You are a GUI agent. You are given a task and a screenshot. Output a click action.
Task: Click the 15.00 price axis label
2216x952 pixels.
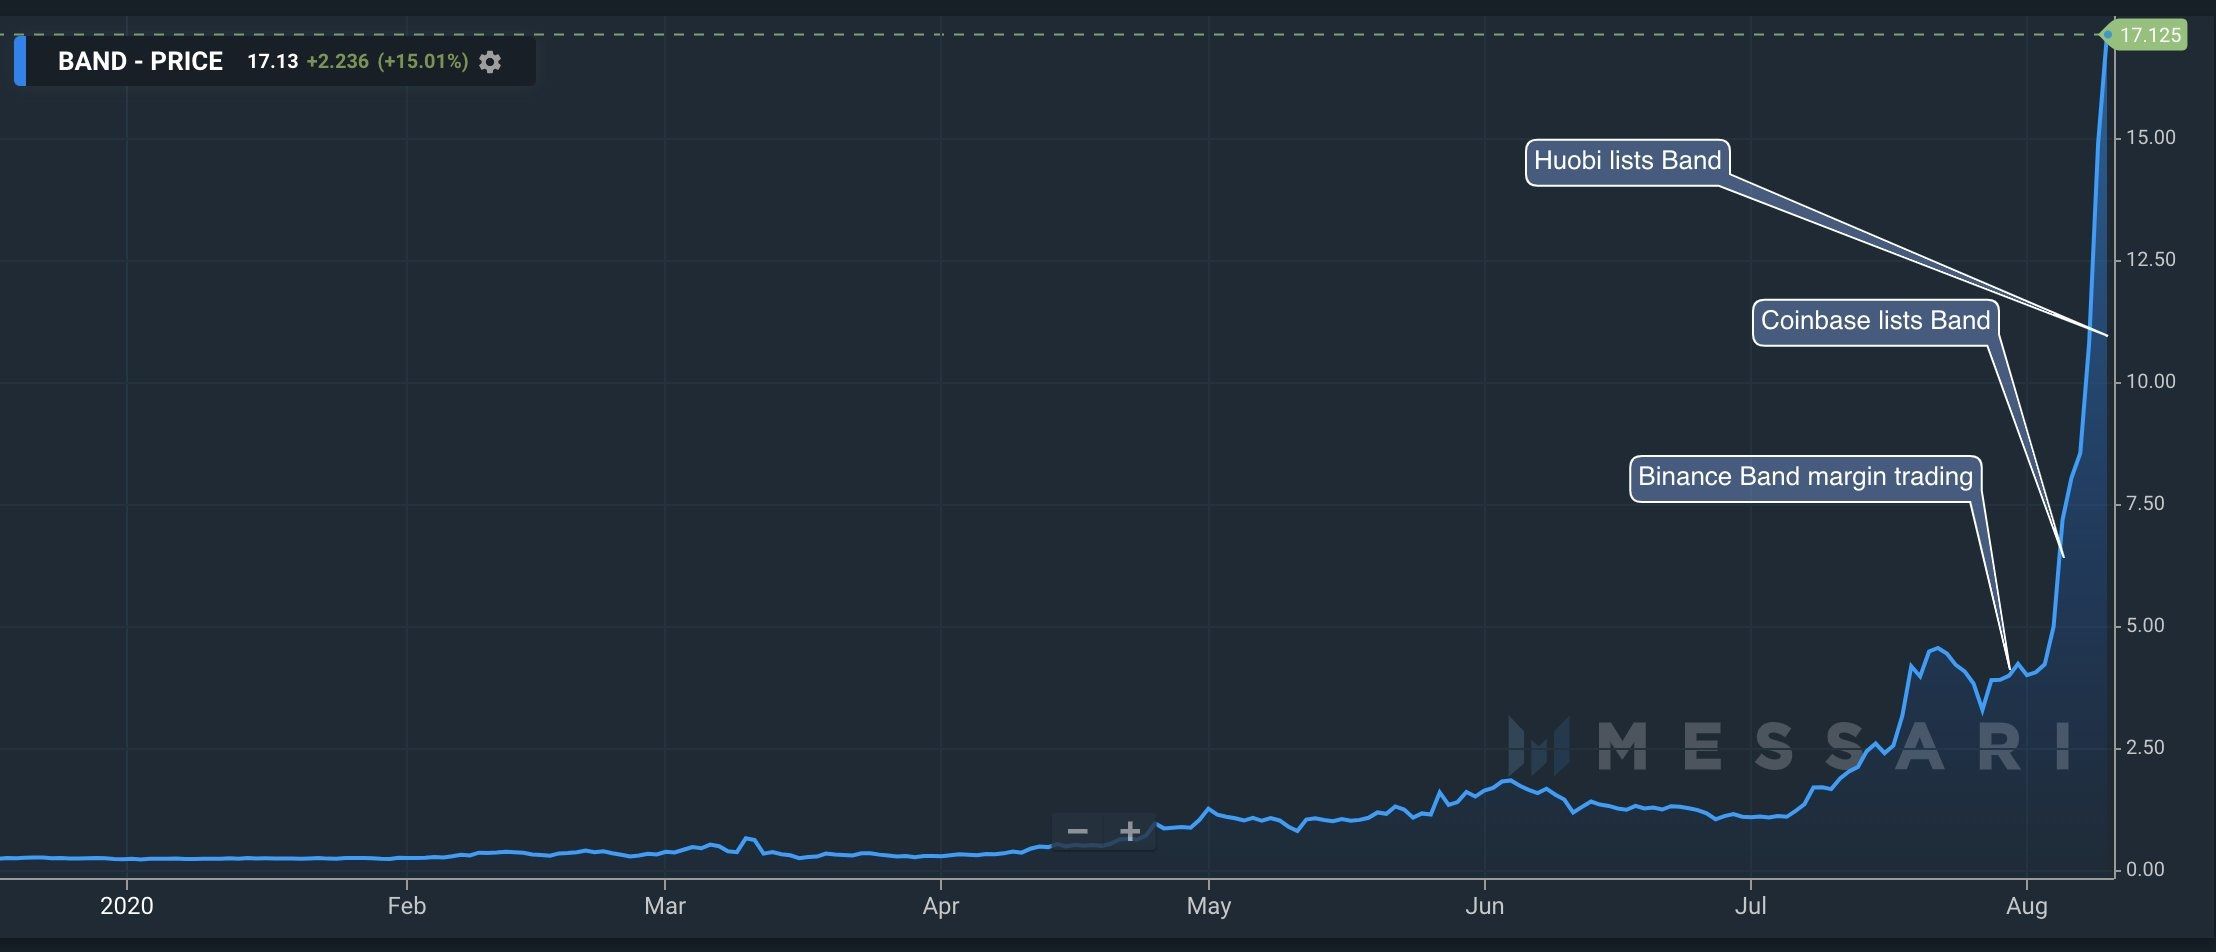pos(2150,137)
